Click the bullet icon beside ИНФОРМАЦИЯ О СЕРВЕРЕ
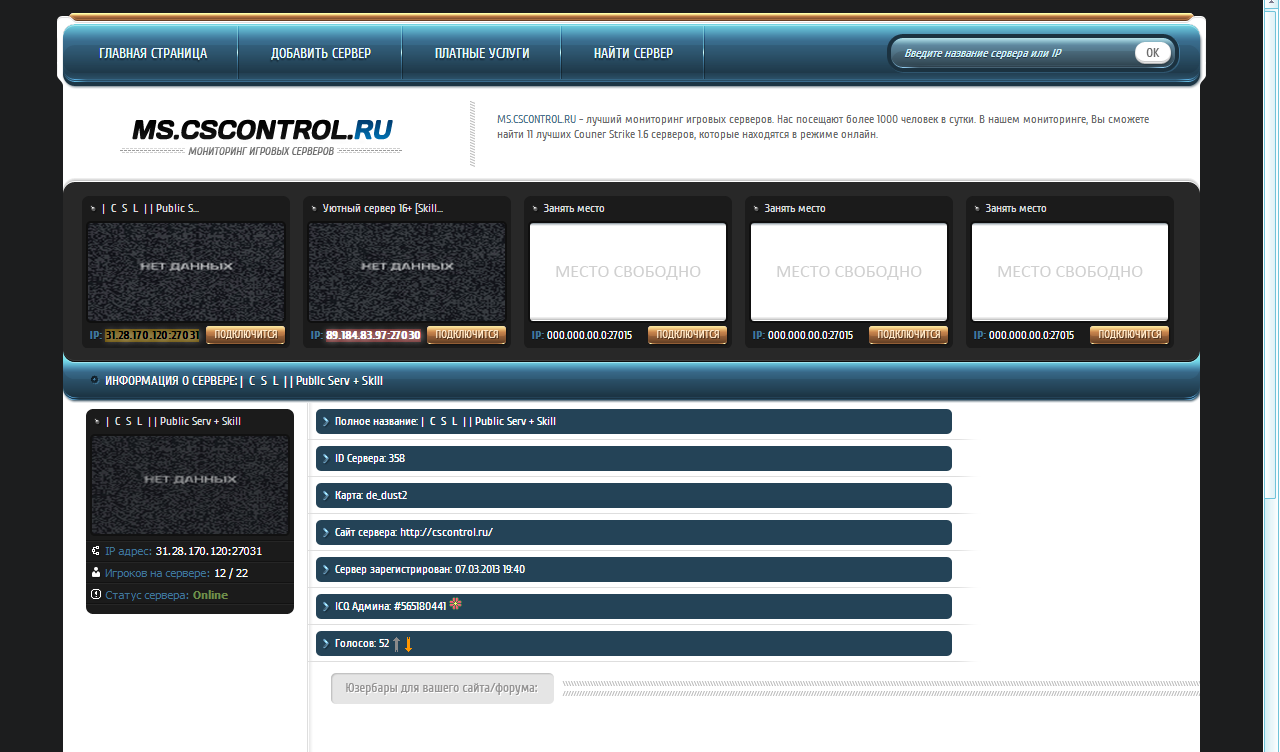This screenshot has height=752, width=1280. 94,380
